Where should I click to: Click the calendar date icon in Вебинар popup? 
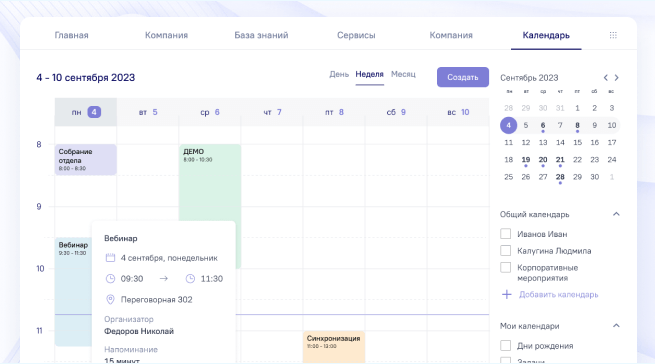(110, 258)
